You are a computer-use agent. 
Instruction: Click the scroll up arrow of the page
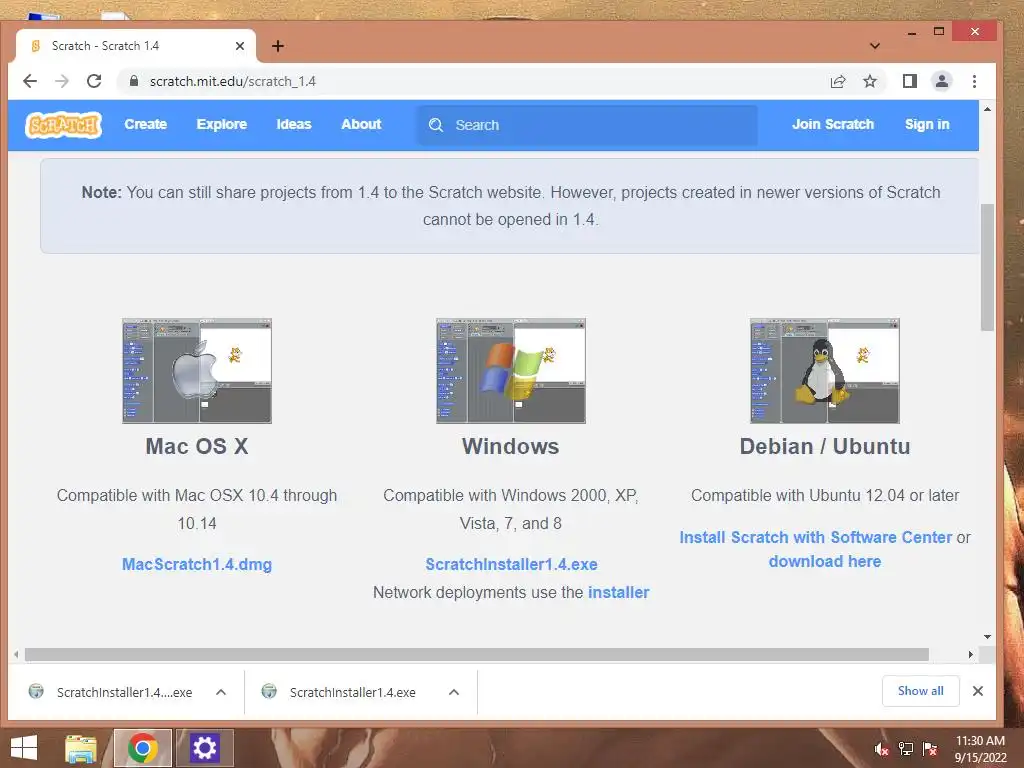(987, 109)
